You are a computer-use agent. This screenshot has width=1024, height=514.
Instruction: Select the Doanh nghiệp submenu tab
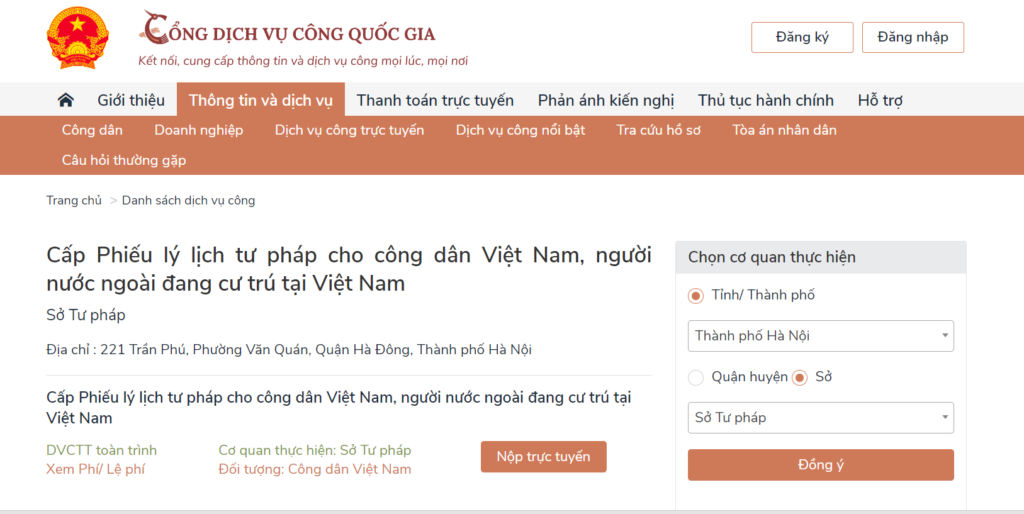[x=198, y=130]
